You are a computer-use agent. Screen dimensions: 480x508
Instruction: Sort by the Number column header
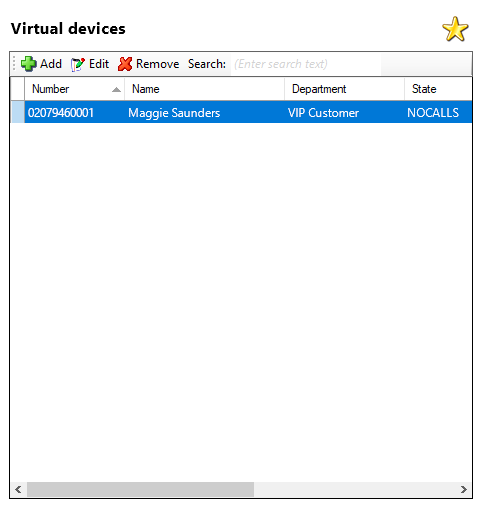[74, 89]
